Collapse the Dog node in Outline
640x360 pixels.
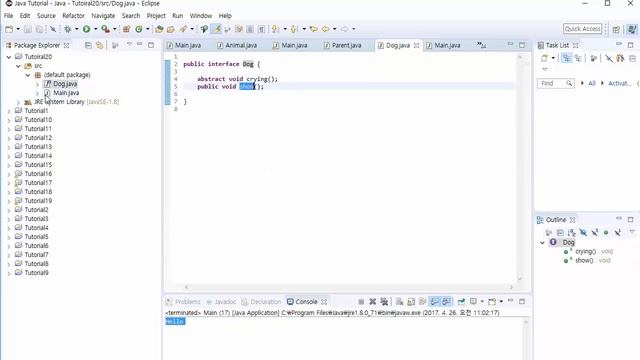(542, 243)
